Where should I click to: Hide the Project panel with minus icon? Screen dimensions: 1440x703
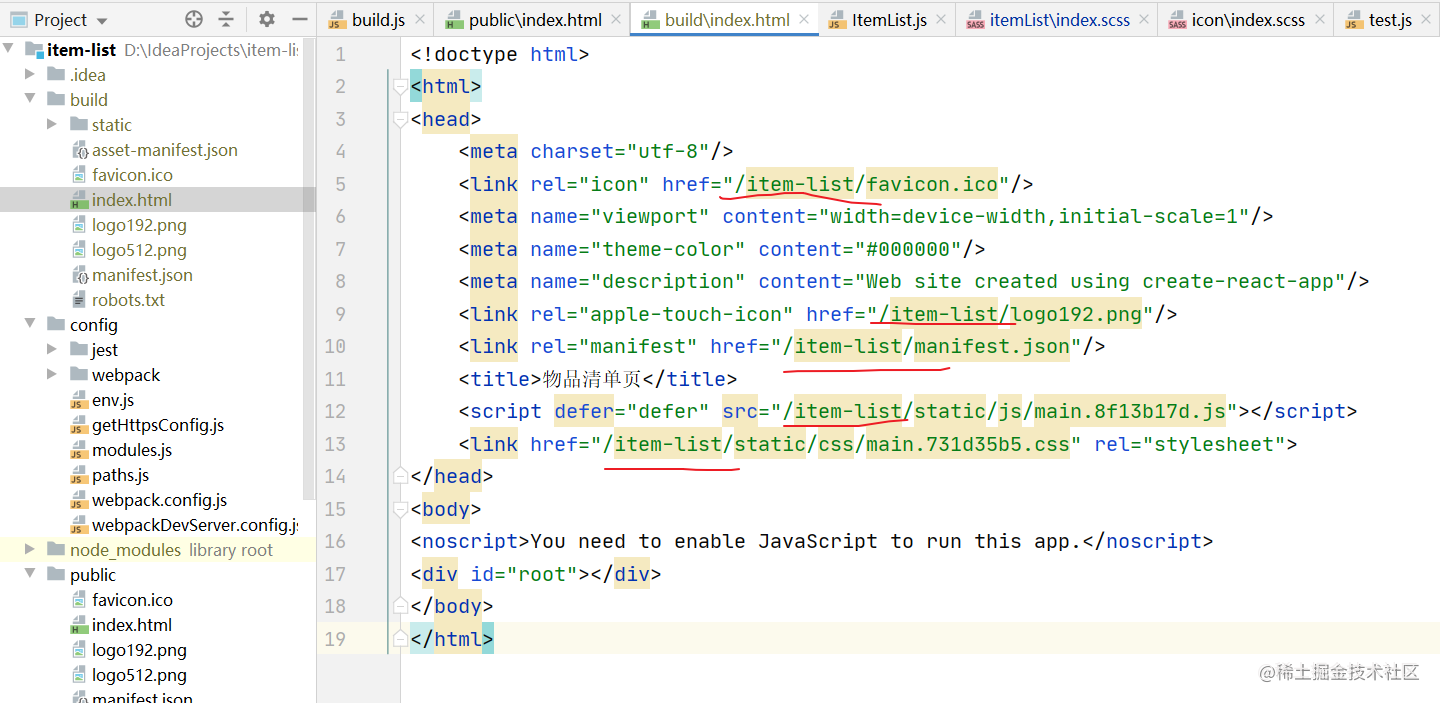pyautogui.click(x=299, y=19)
